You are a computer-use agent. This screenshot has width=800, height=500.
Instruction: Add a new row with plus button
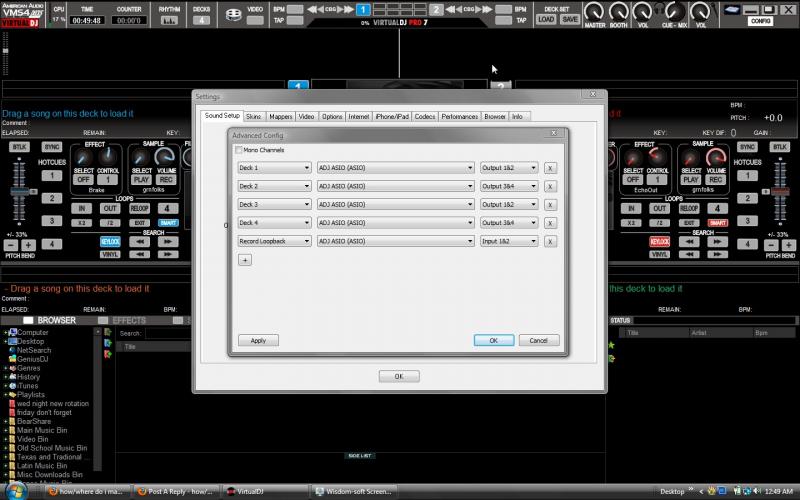pos(245,260)
